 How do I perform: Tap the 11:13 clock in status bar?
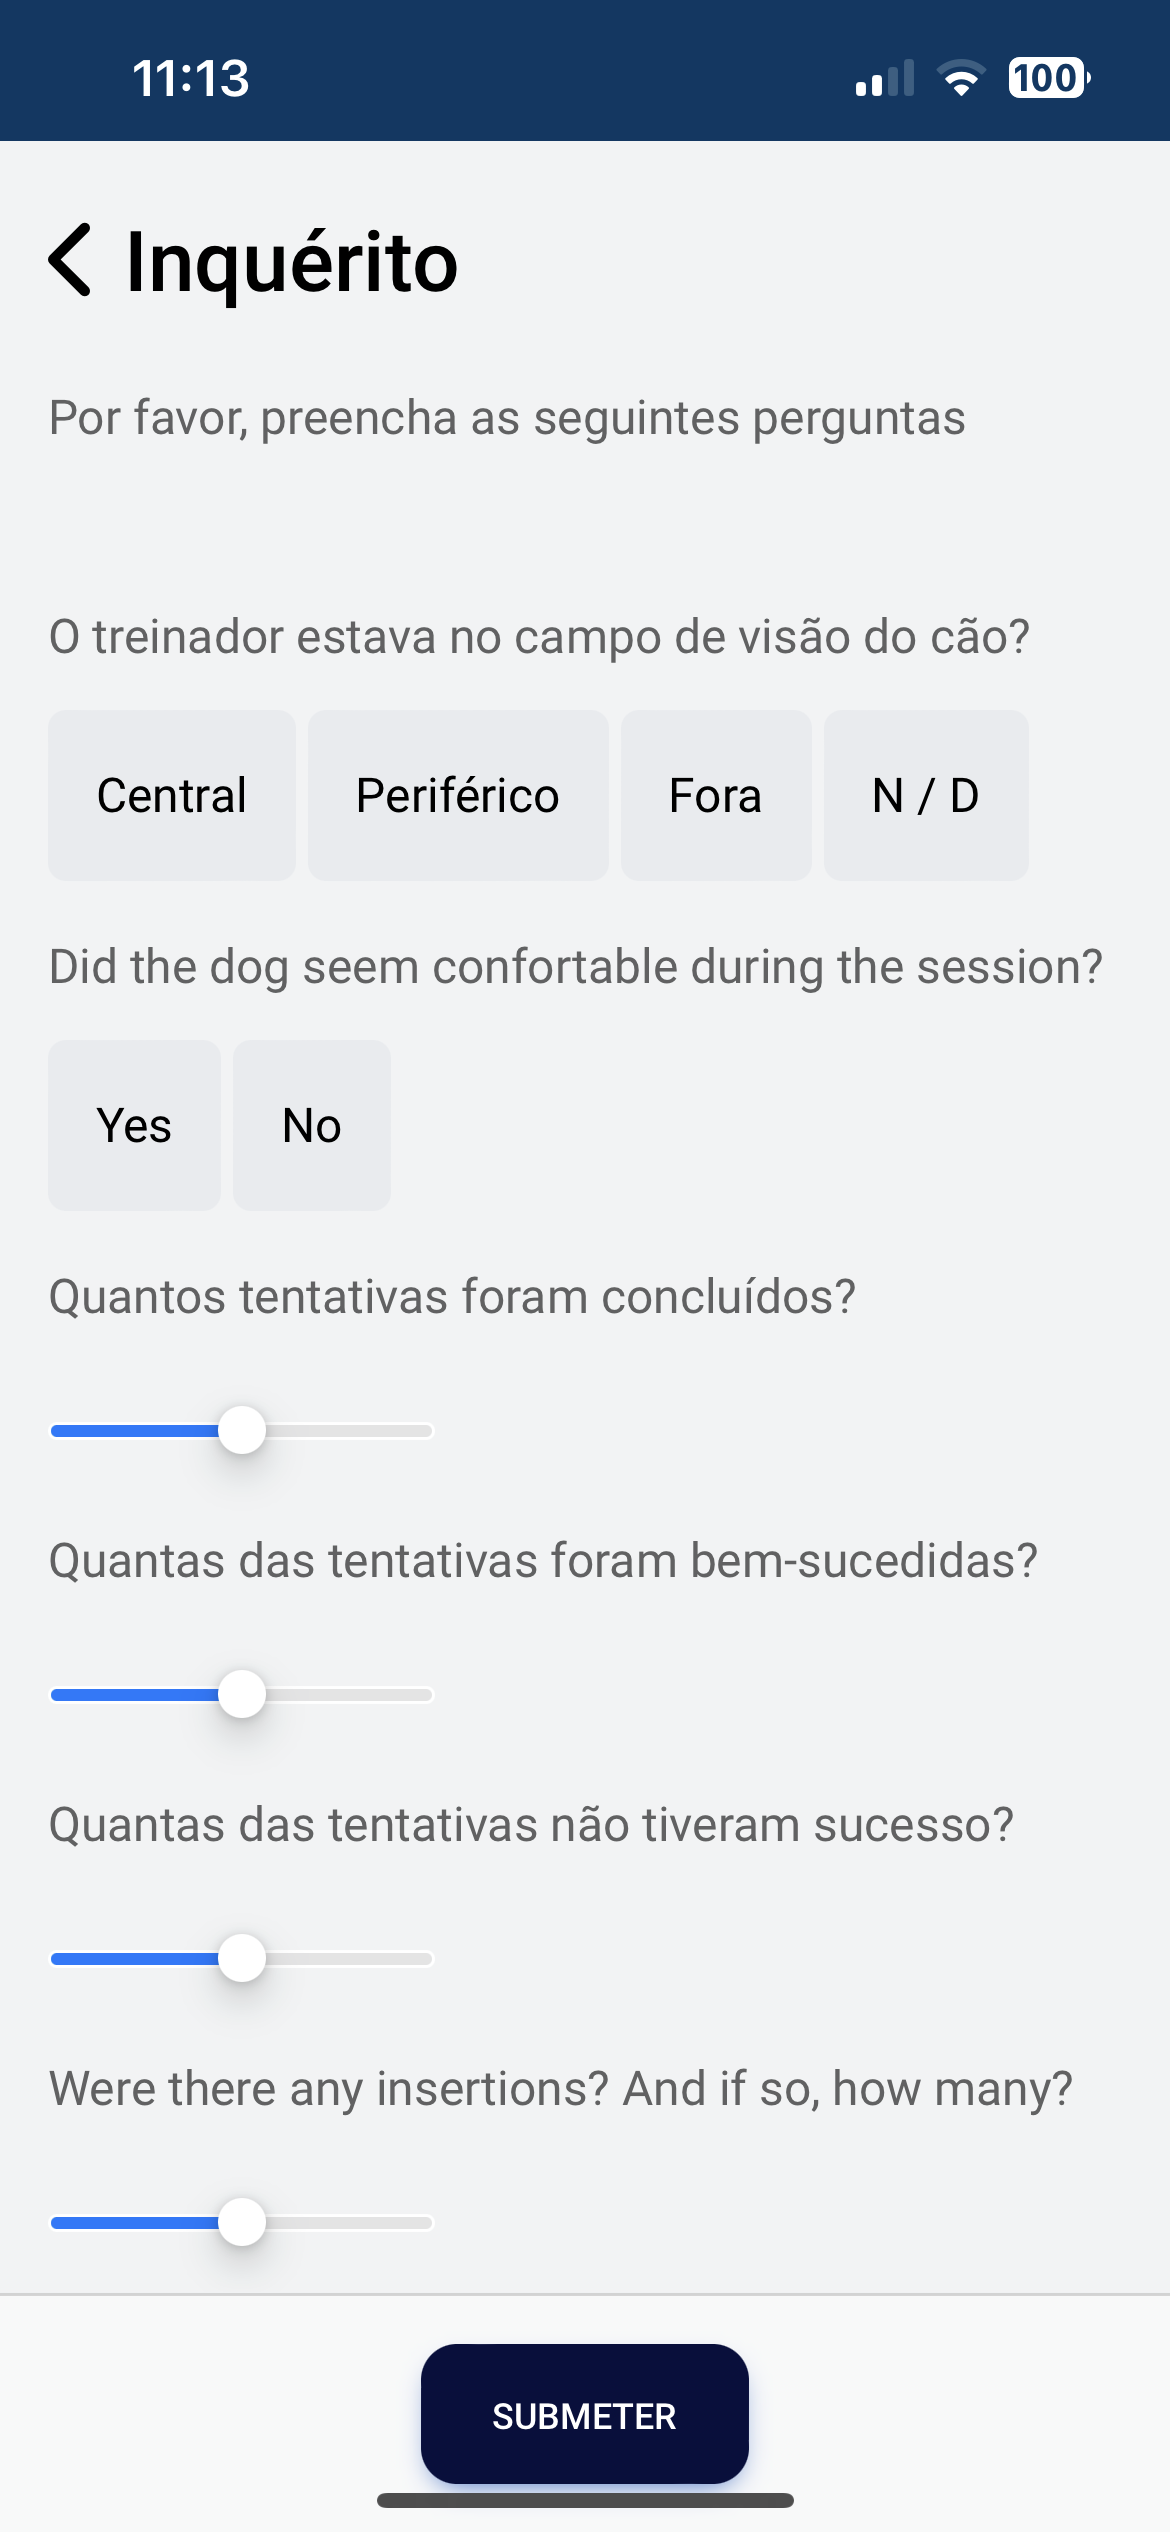click(190, 78)
